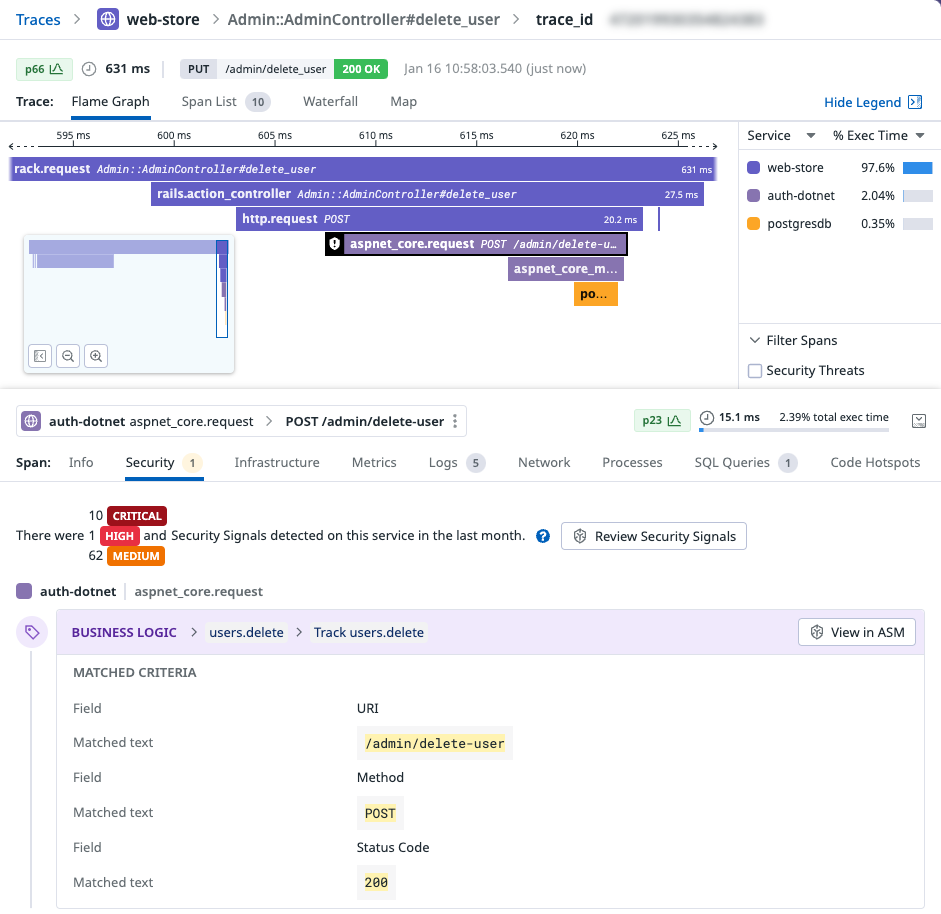This screenshot has width=941, height=914.
Task: Open the Map trace tab
Action: (403, 102)
